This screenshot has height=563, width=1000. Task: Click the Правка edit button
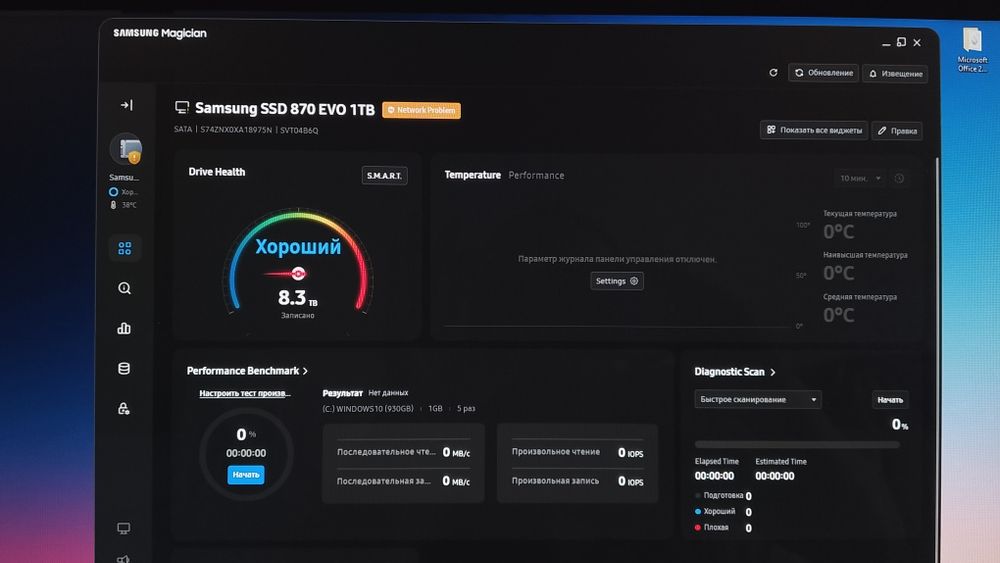coord(897,131)
